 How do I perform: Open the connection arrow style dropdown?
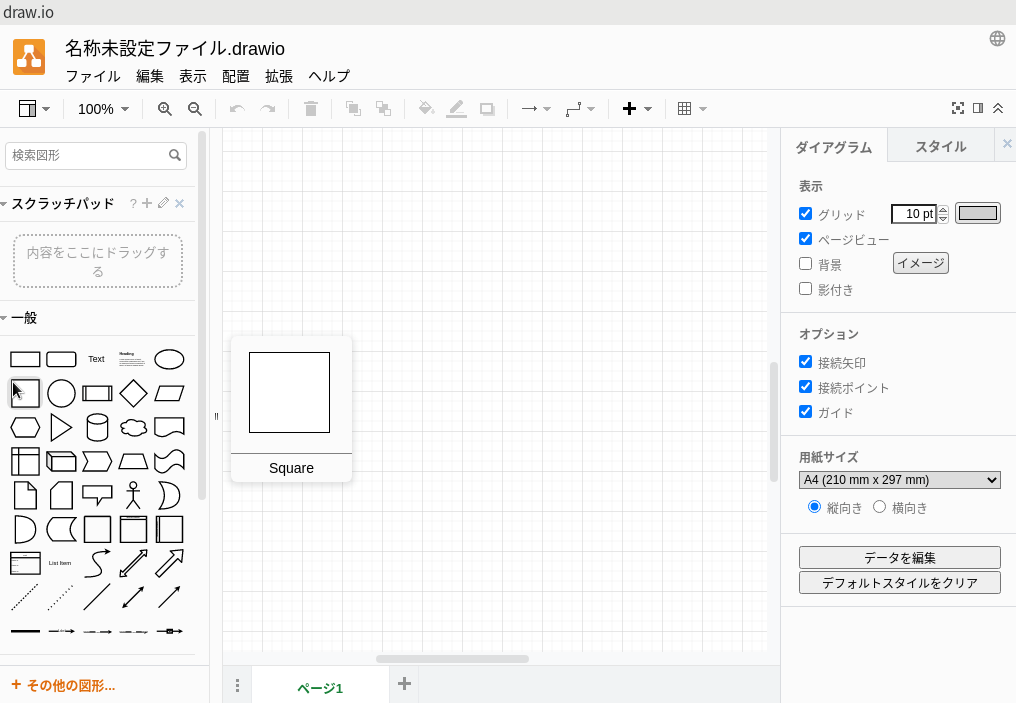point(537,109)
